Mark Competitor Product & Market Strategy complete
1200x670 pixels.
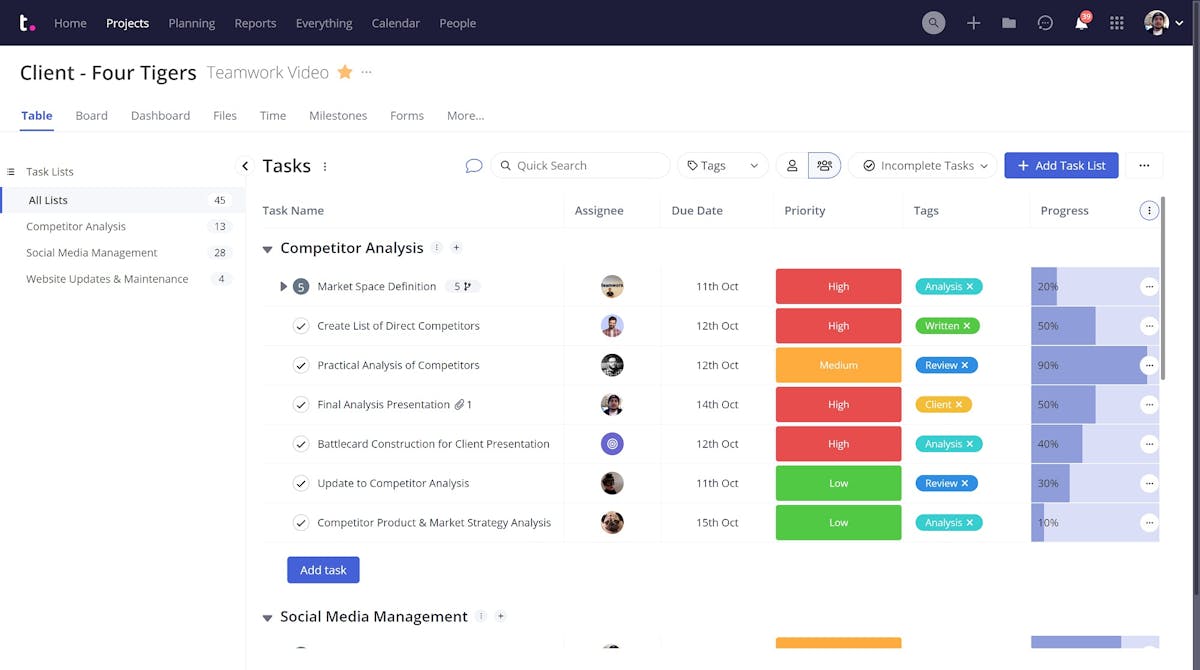300,522
